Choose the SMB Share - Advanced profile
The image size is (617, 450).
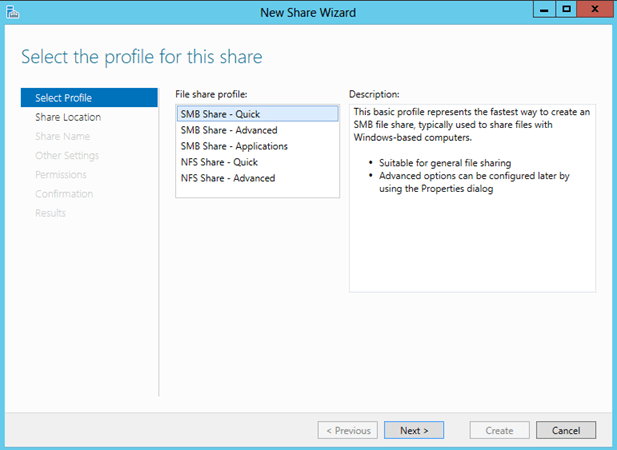(229, 130)
